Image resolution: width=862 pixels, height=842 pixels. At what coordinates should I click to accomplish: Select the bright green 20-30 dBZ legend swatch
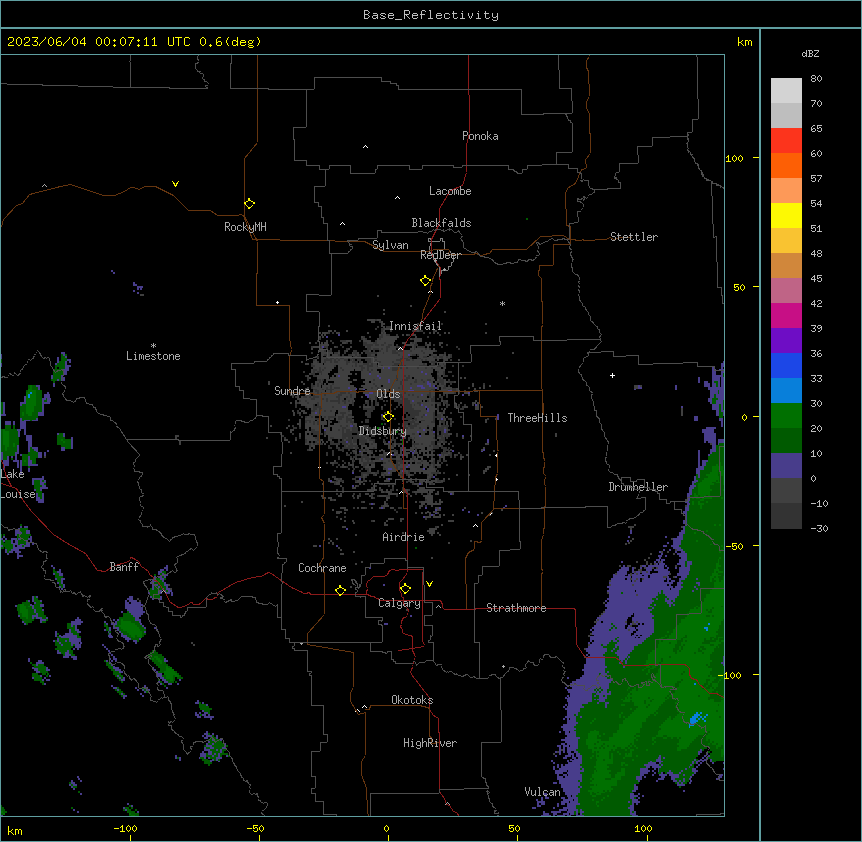pyautogui.click(x=786, y=416)
